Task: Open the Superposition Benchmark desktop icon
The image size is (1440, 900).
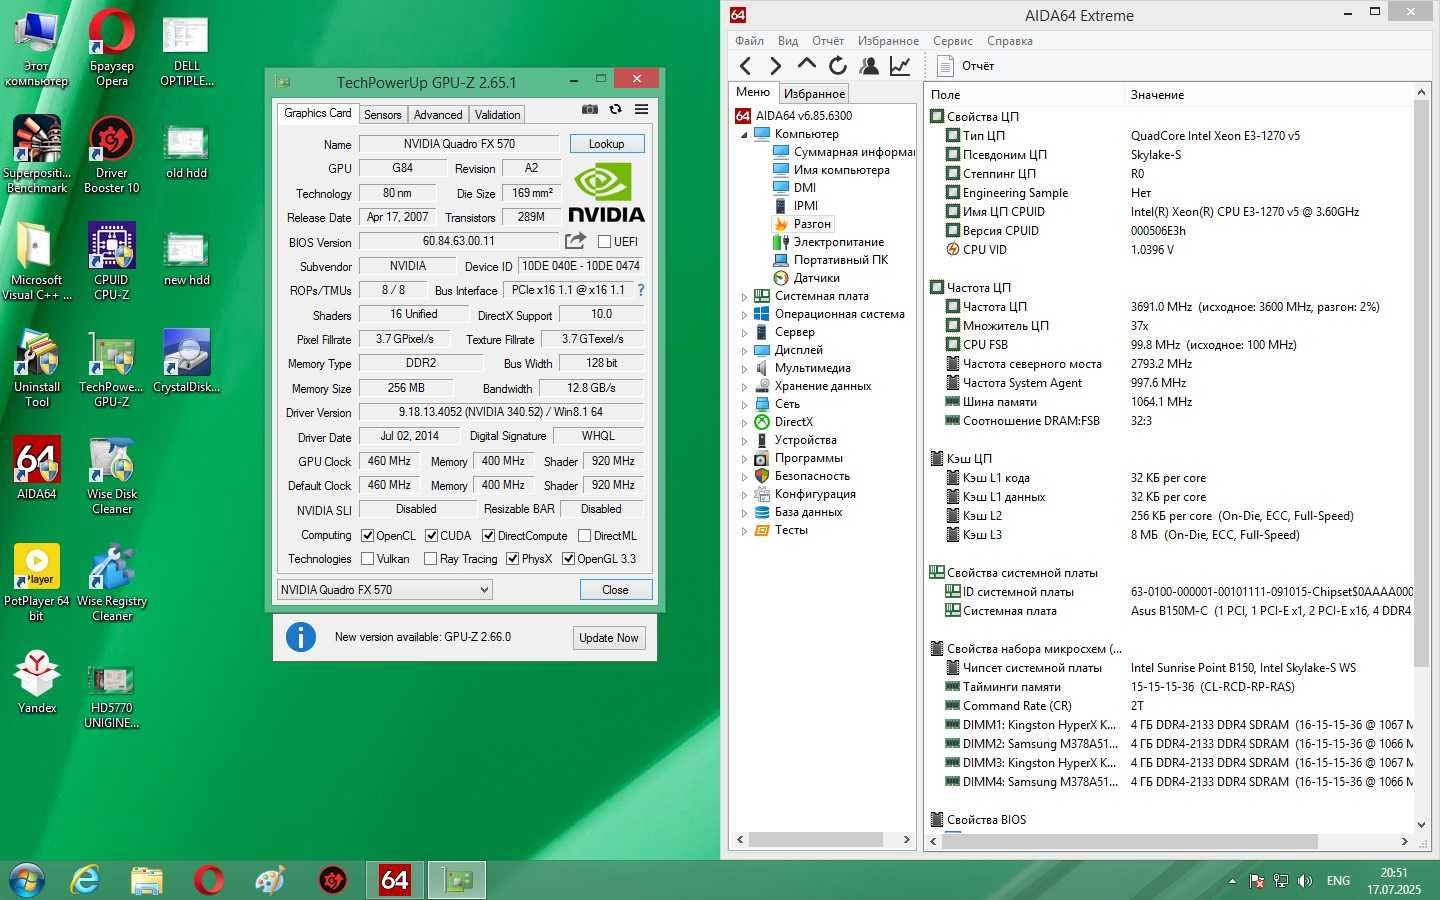Action: [x=37, y=155]
